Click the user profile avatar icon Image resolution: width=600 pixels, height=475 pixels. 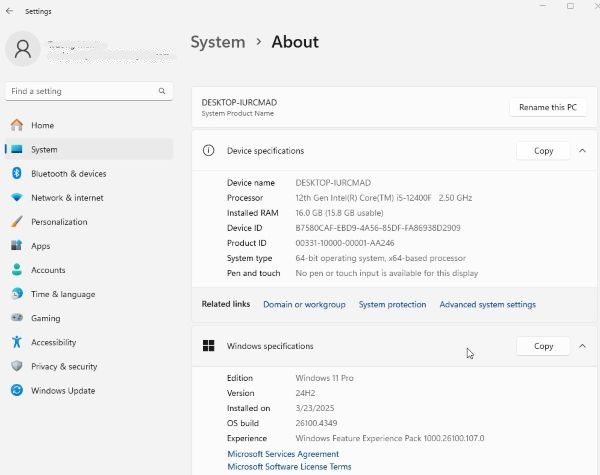(x=23, y=49)
